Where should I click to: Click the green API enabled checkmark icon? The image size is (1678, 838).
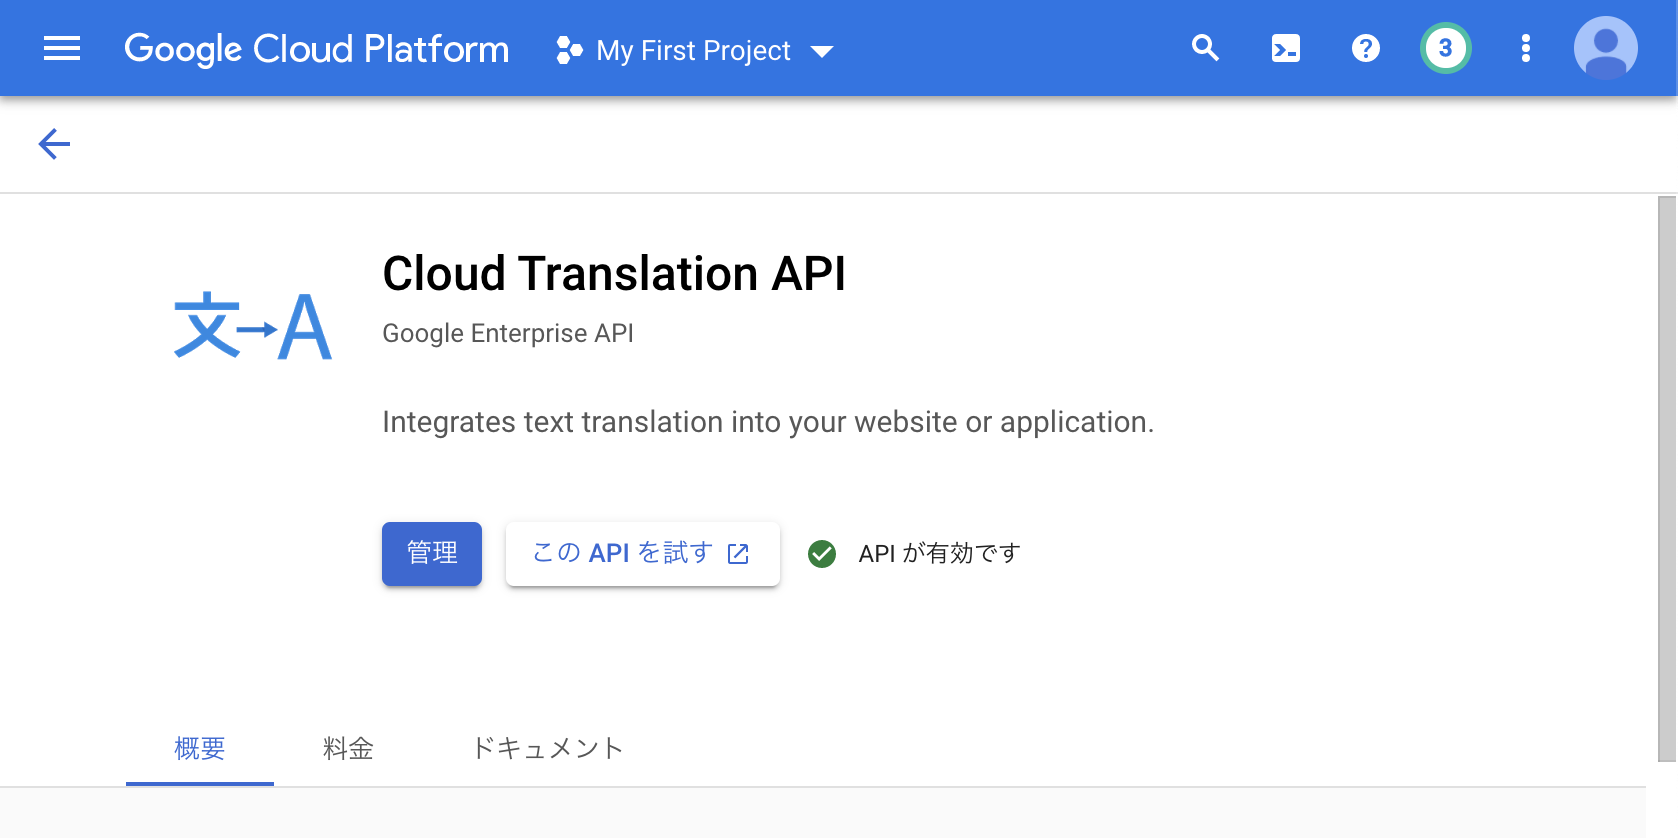pyautogui.click(x=822, y=553)
